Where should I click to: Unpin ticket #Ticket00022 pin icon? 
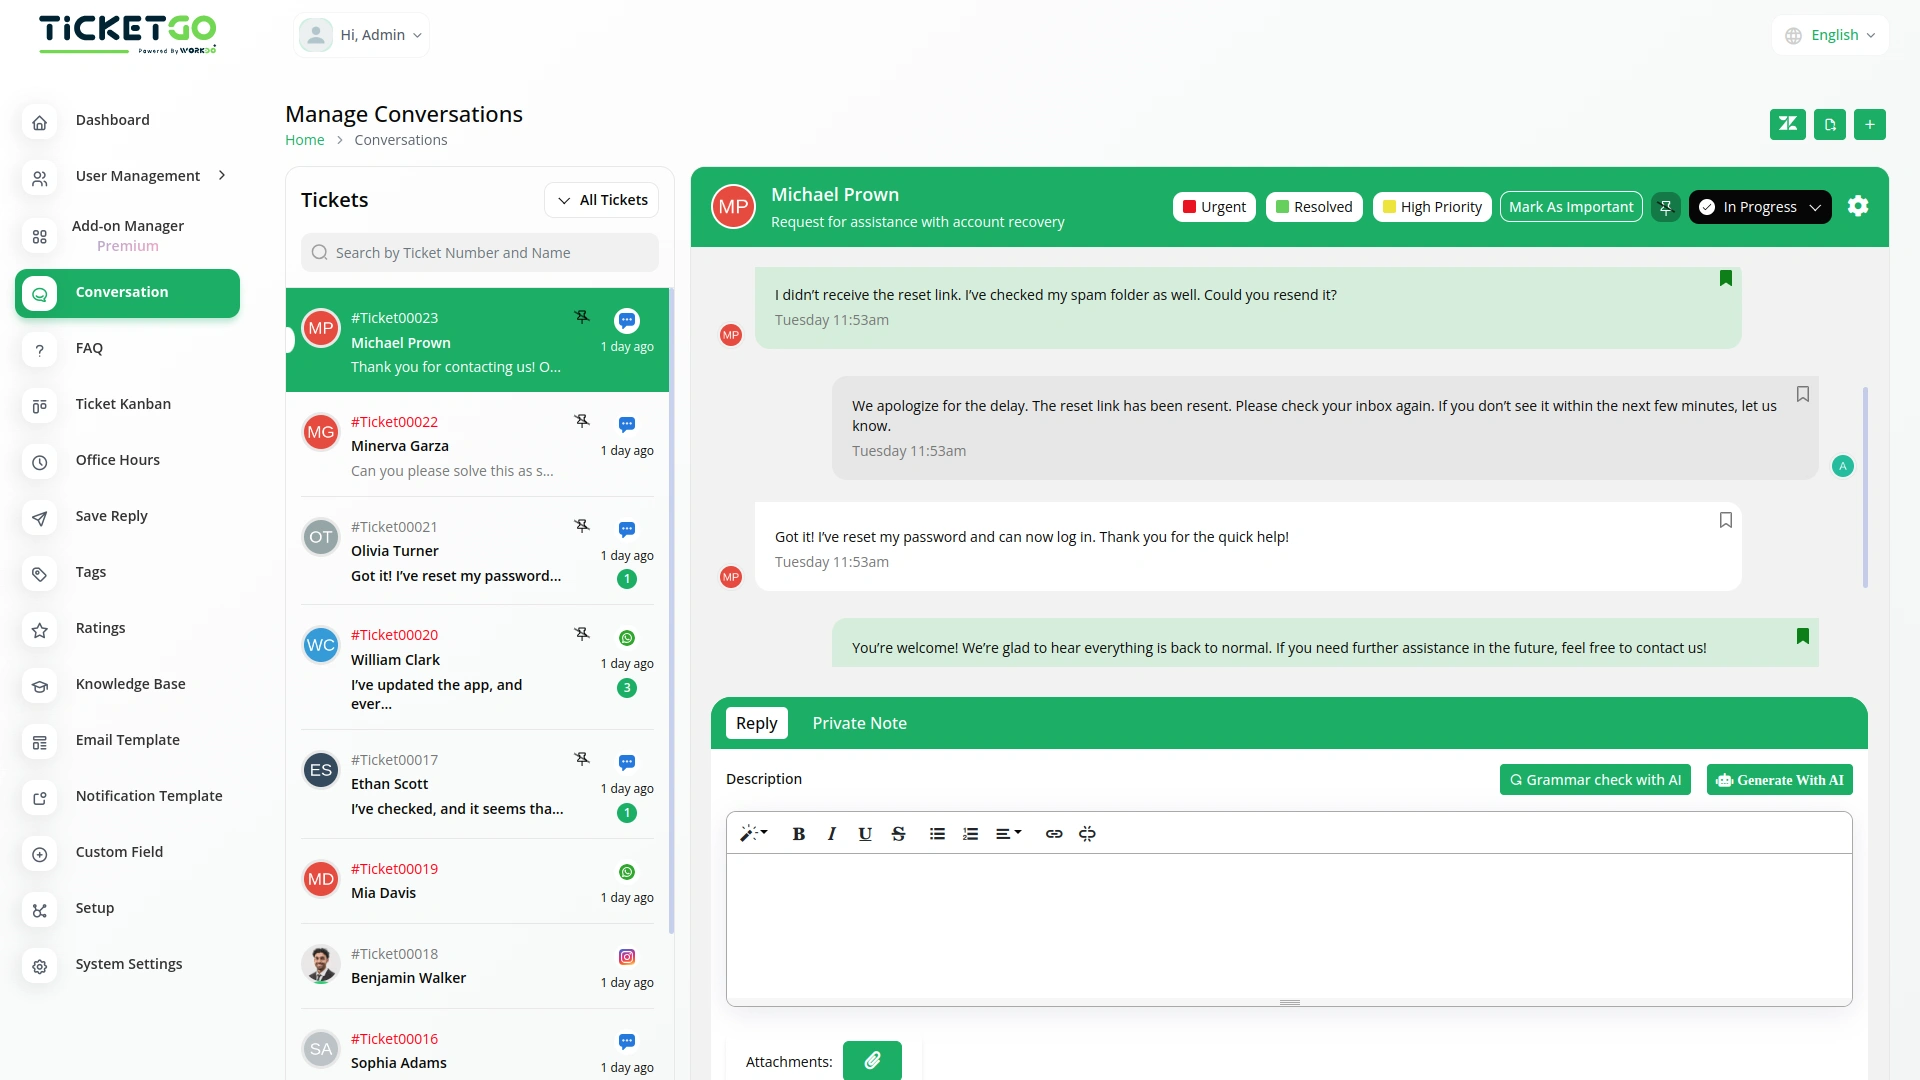coord(582,421)
